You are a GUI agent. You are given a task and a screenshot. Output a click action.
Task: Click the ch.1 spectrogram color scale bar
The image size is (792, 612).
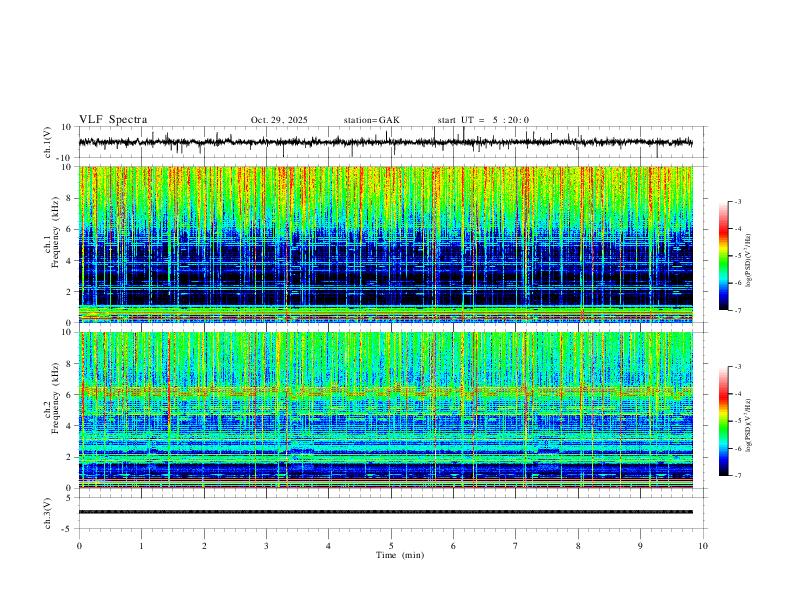[x=723, y=256]
